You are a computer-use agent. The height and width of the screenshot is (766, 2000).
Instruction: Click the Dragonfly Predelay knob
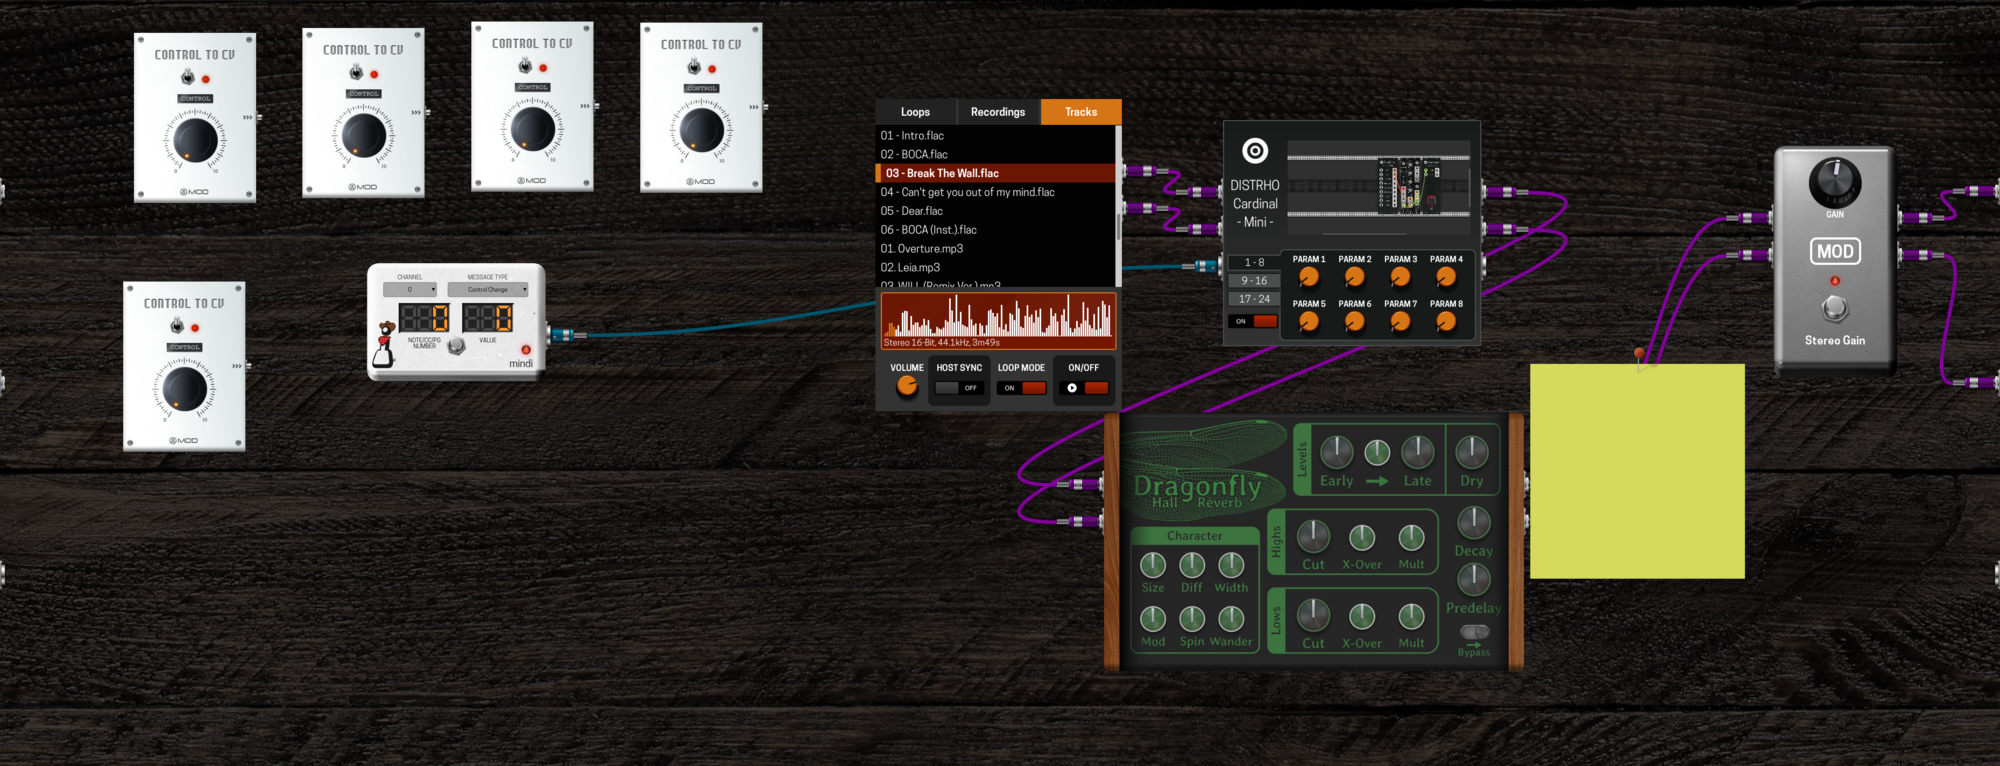click(x=1474, y=580)
